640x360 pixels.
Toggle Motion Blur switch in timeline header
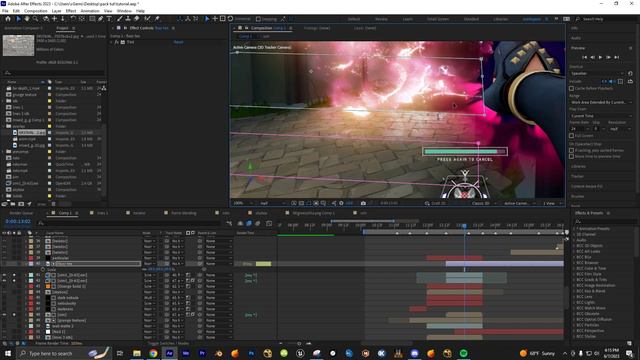258,223
